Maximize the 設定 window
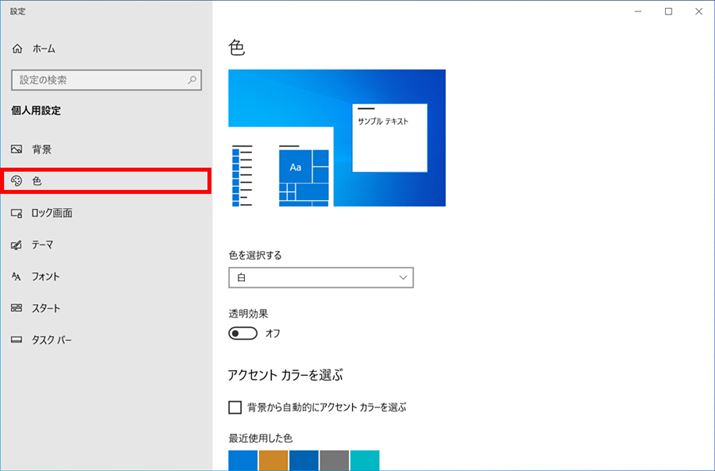 668,11
